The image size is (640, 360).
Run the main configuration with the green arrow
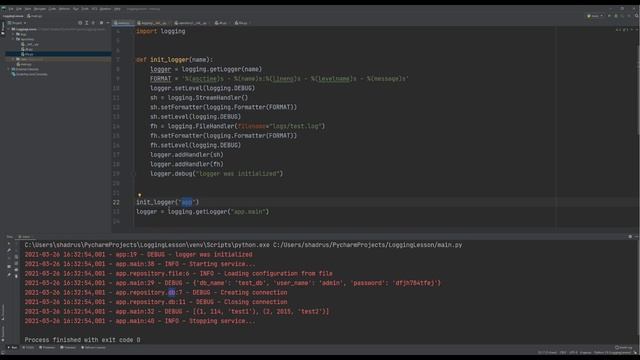pos(609,16)
